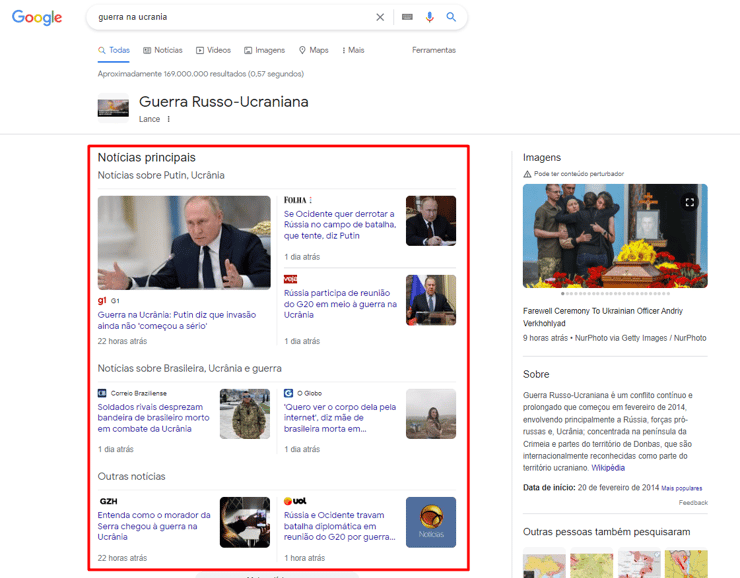Open the on-screen keyboard icon
The image size is (740, 578).
(407, 17)
